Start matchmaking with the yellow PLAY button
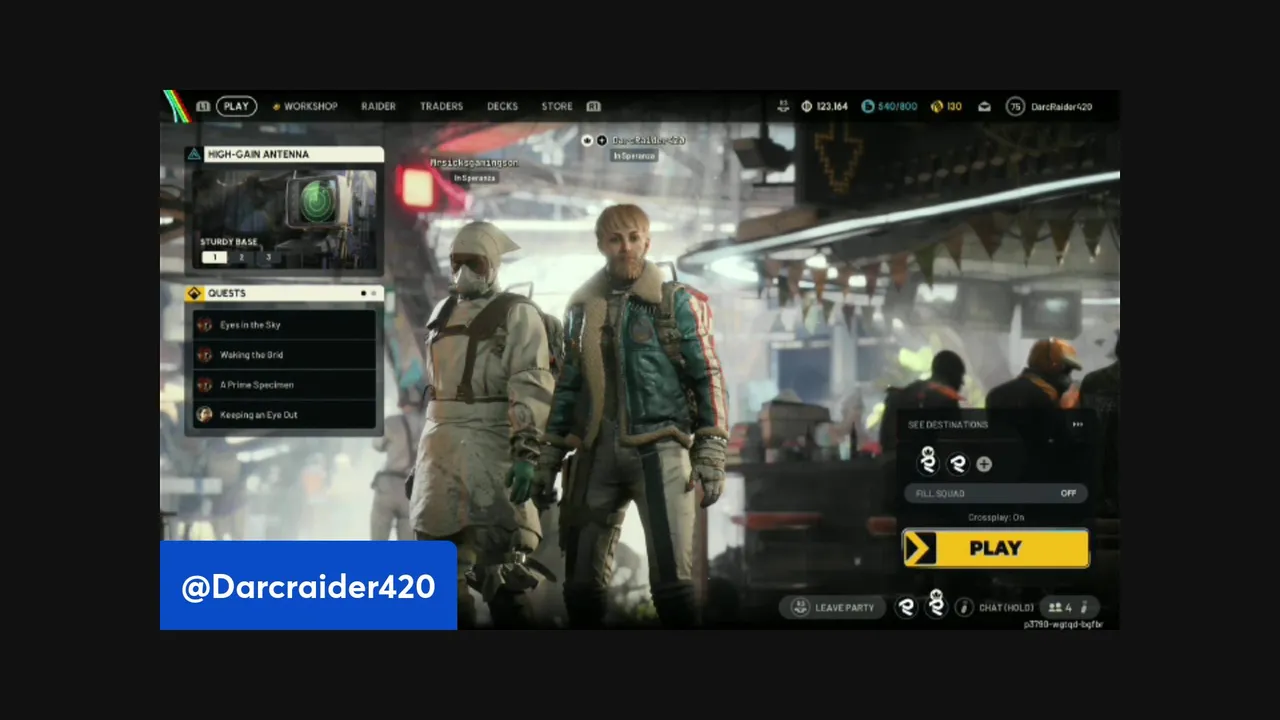Screen dimensions: 1280x720 (996, 548)
